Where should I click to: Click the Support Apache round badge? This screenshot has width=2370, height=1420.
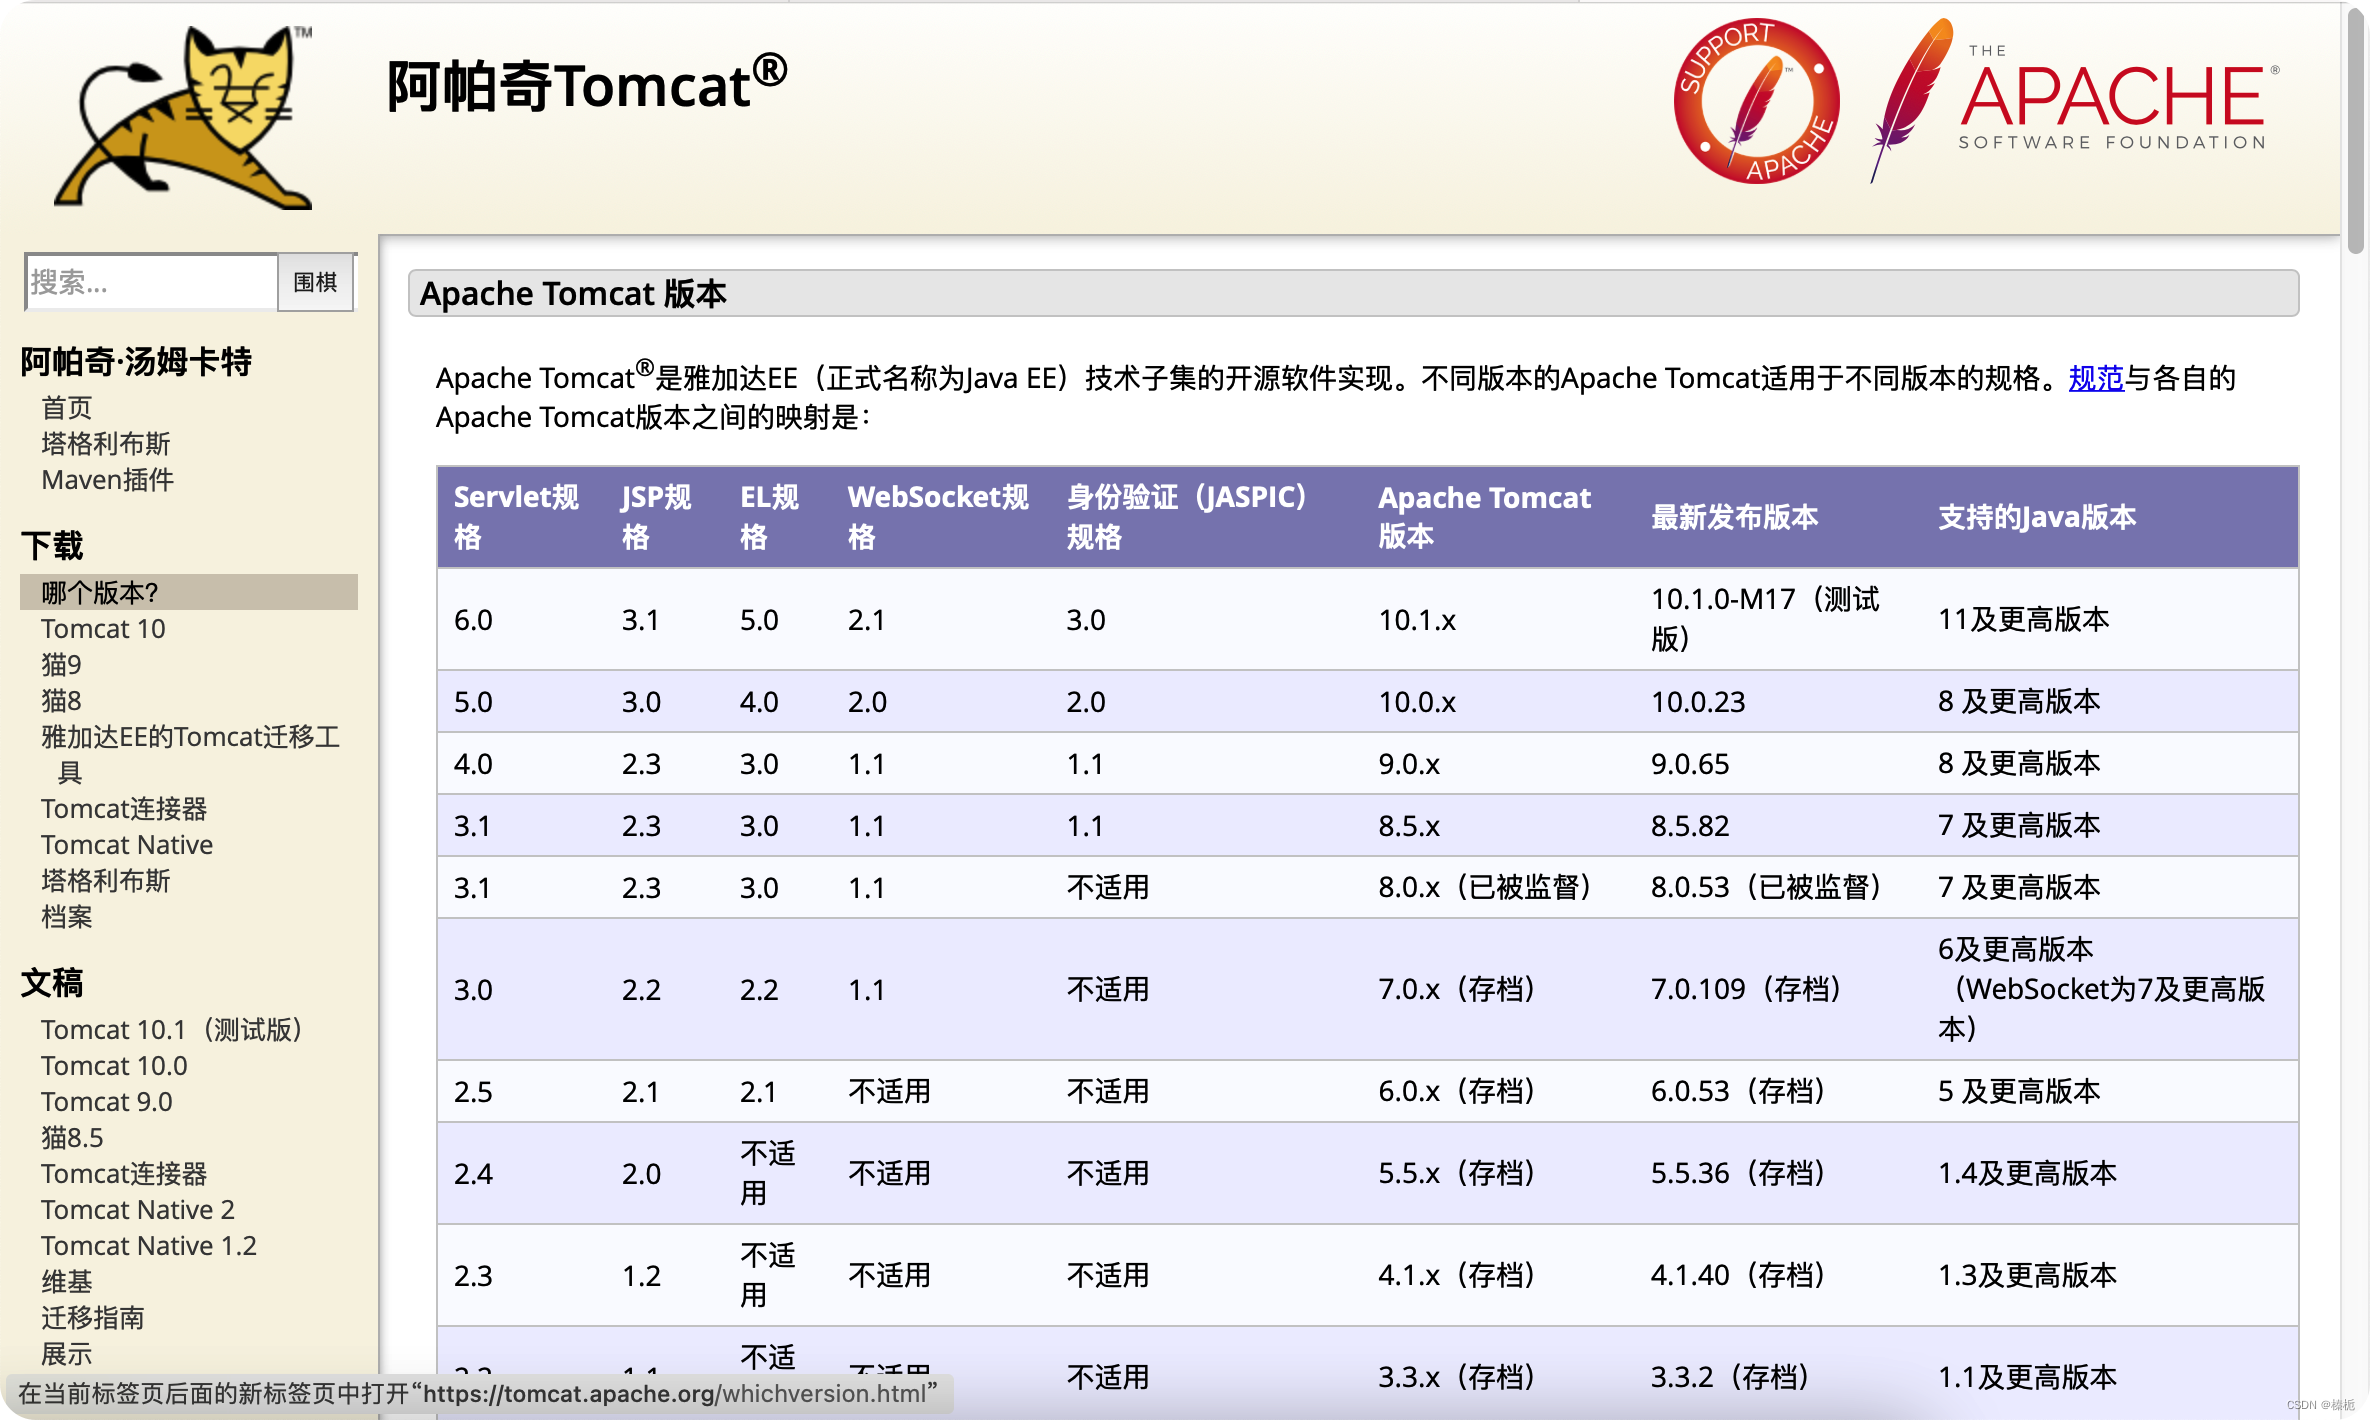pyautogui.click(x=1756, y=102)
